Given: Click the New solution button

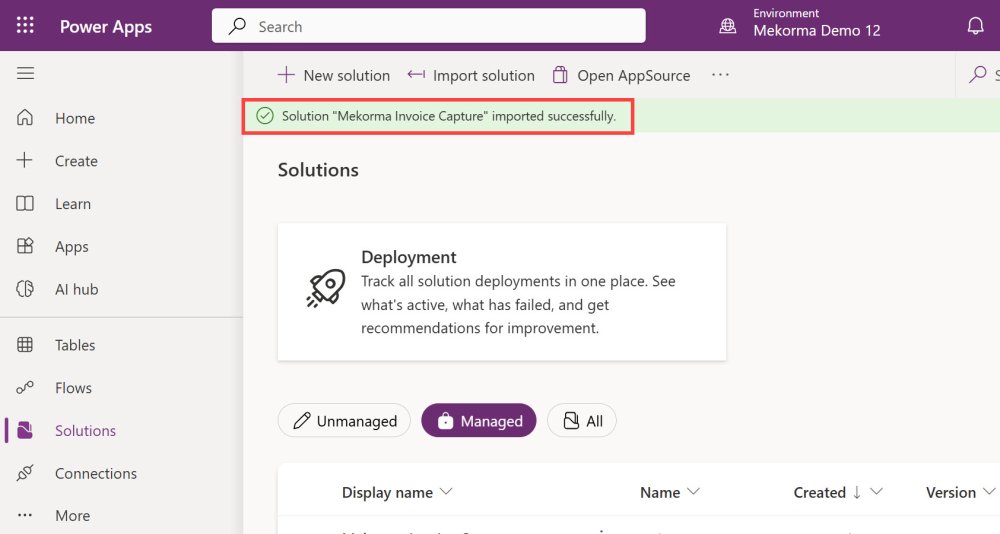Looking at the screenshot, I should coord(334,75).
